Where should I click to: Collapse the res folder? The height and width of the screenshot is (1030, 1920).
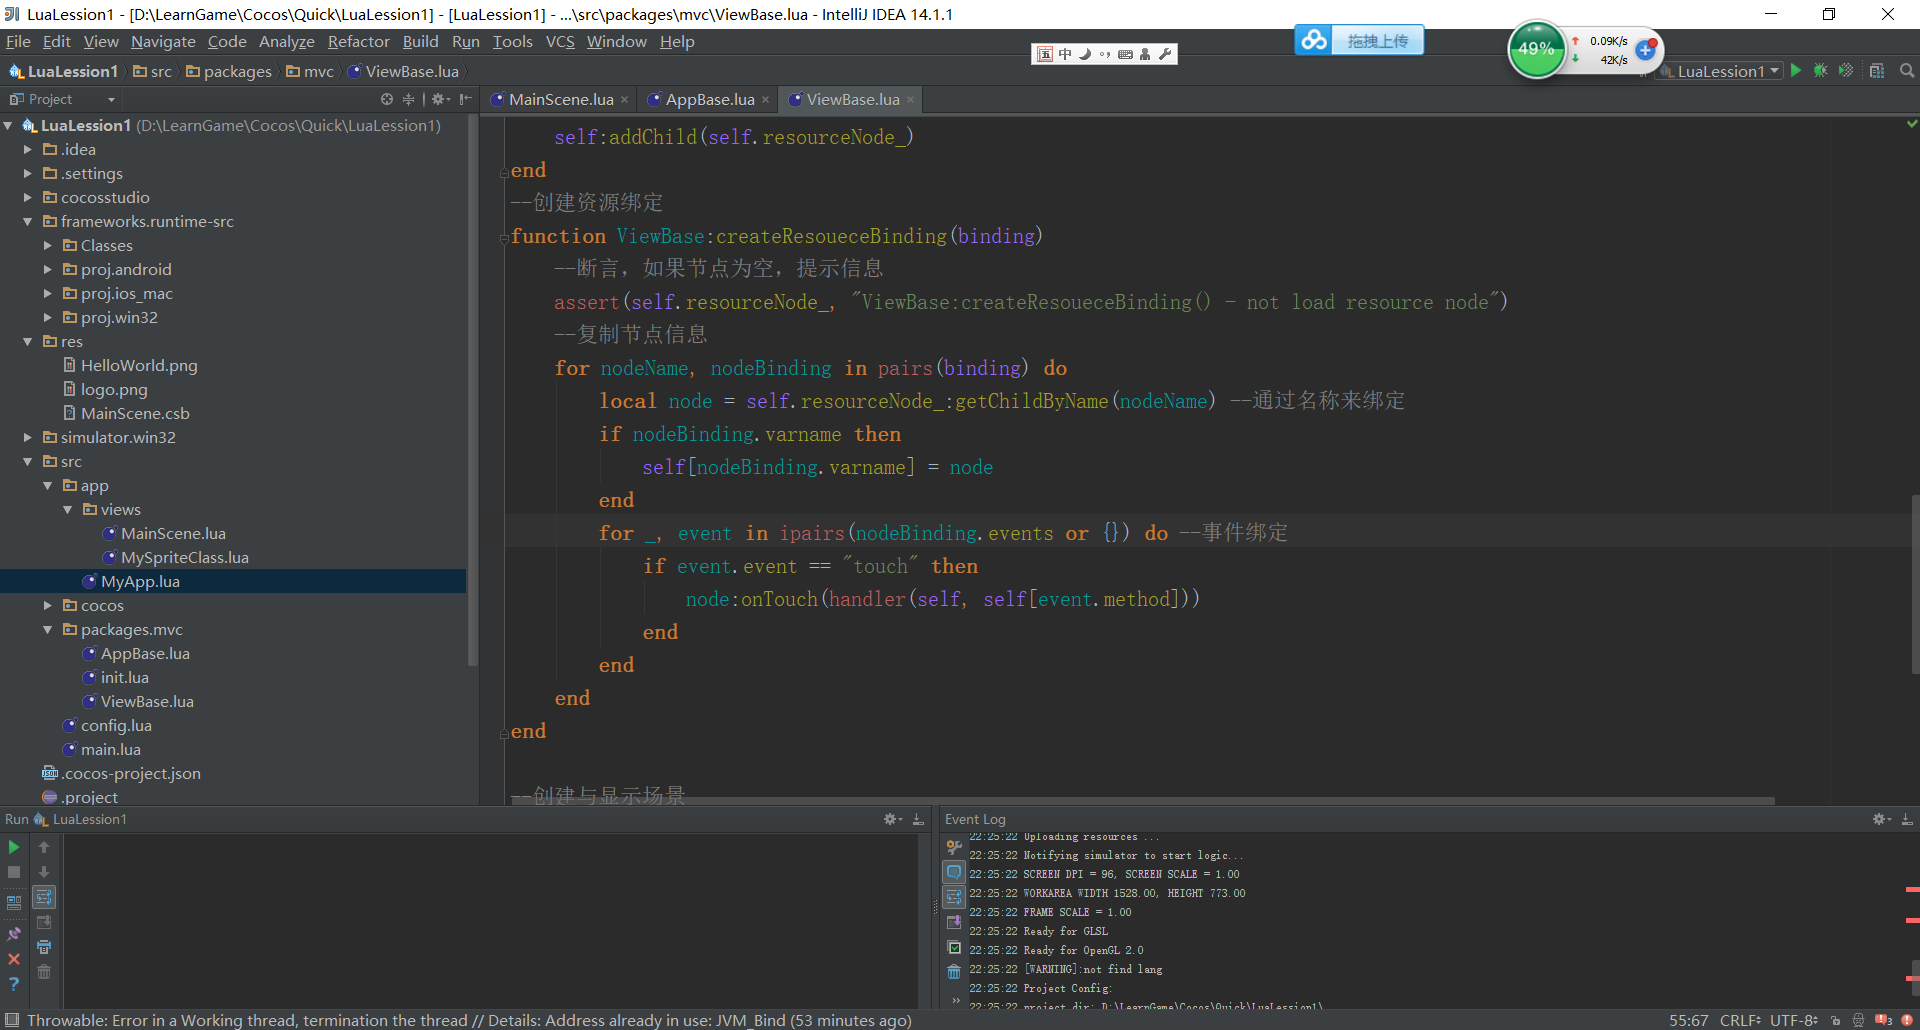click(28, 342)
